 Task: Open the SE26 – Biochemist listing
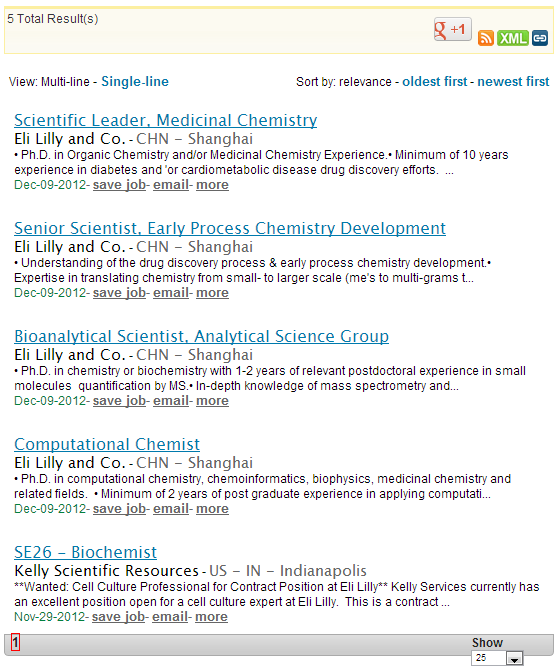[86, 552]
